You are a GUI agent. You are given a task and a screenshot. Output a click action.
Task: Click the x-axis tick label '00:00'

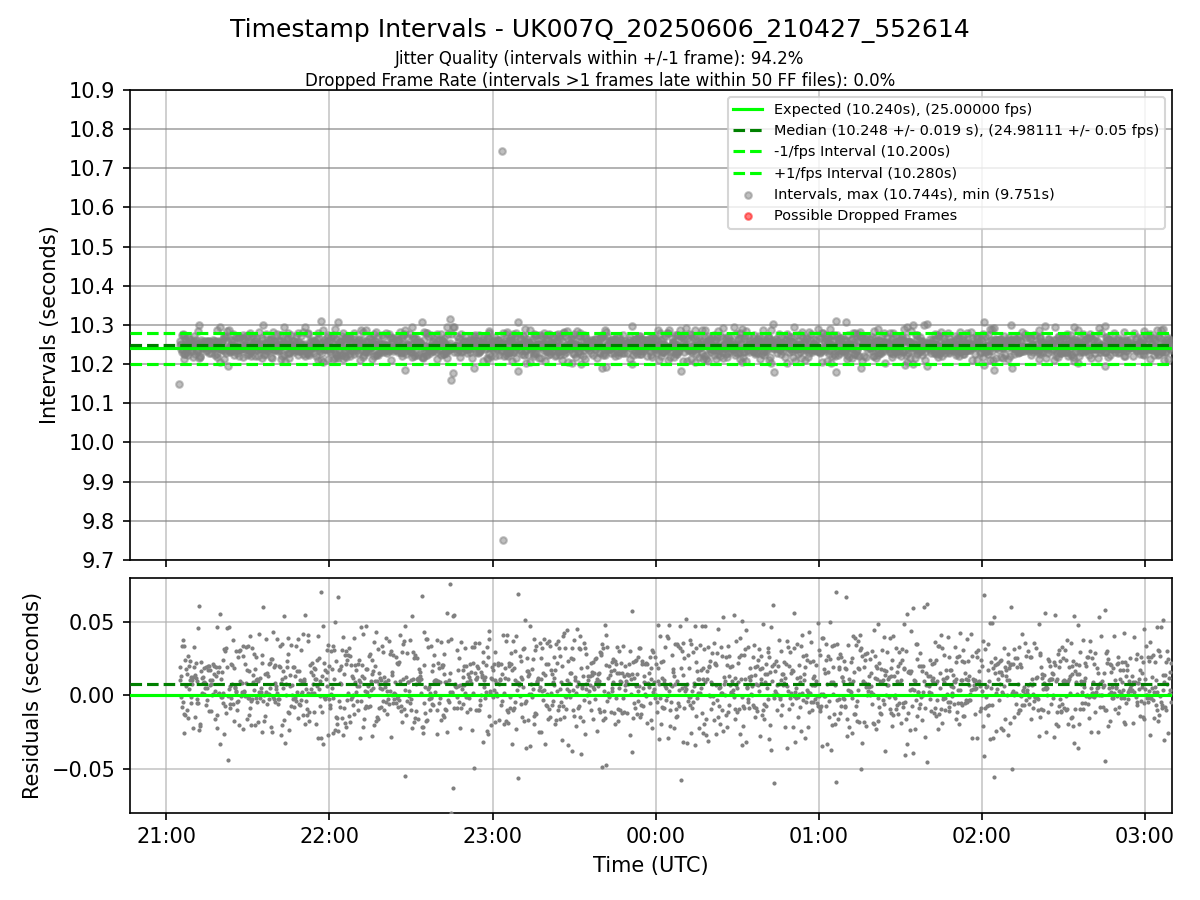[655, 835]
